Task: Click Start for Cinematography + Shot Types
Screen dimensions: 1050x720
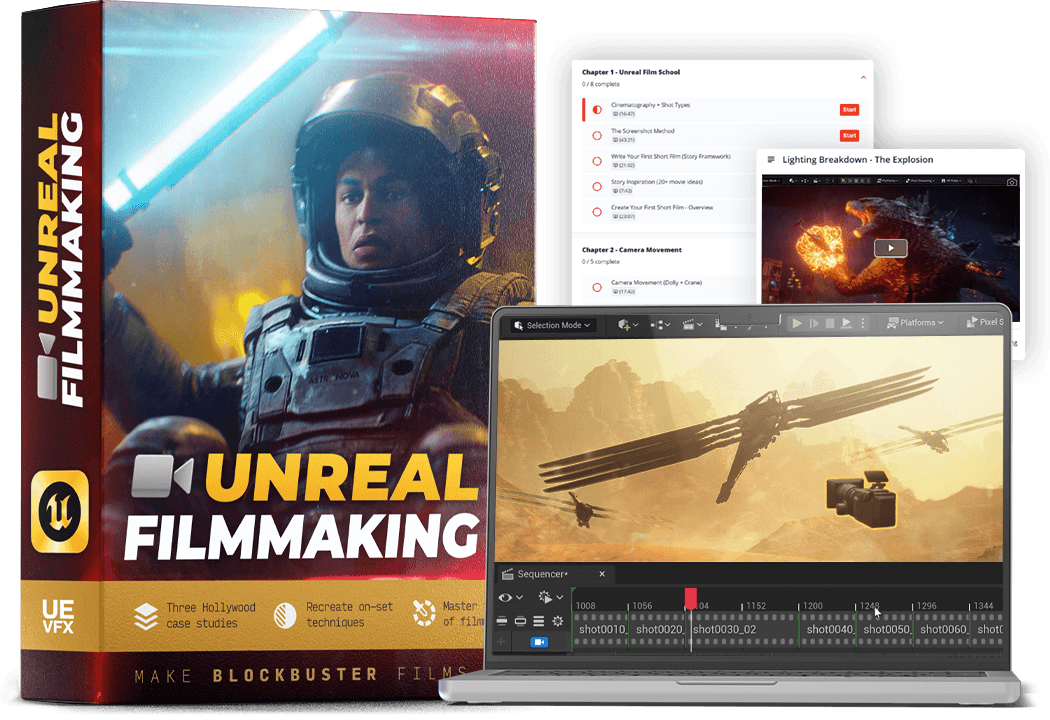Action: [849, 110]
